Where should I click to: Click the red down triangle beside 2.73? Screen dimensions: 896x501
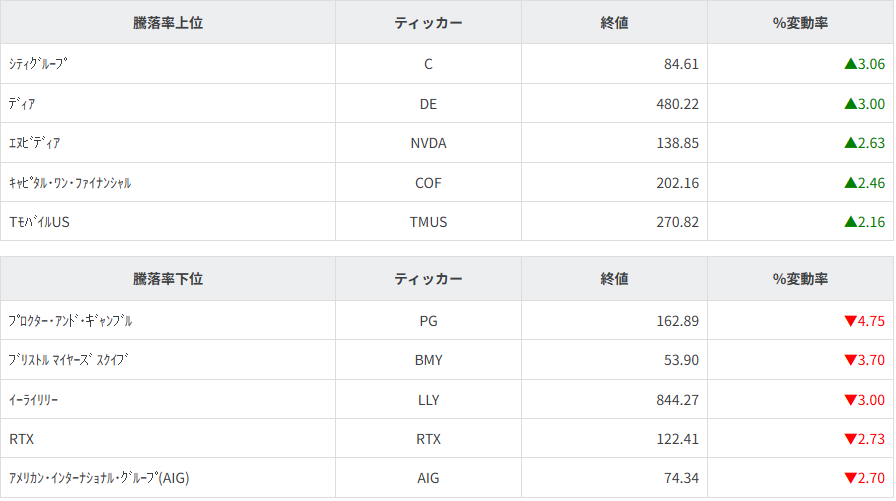click(850, 439)
